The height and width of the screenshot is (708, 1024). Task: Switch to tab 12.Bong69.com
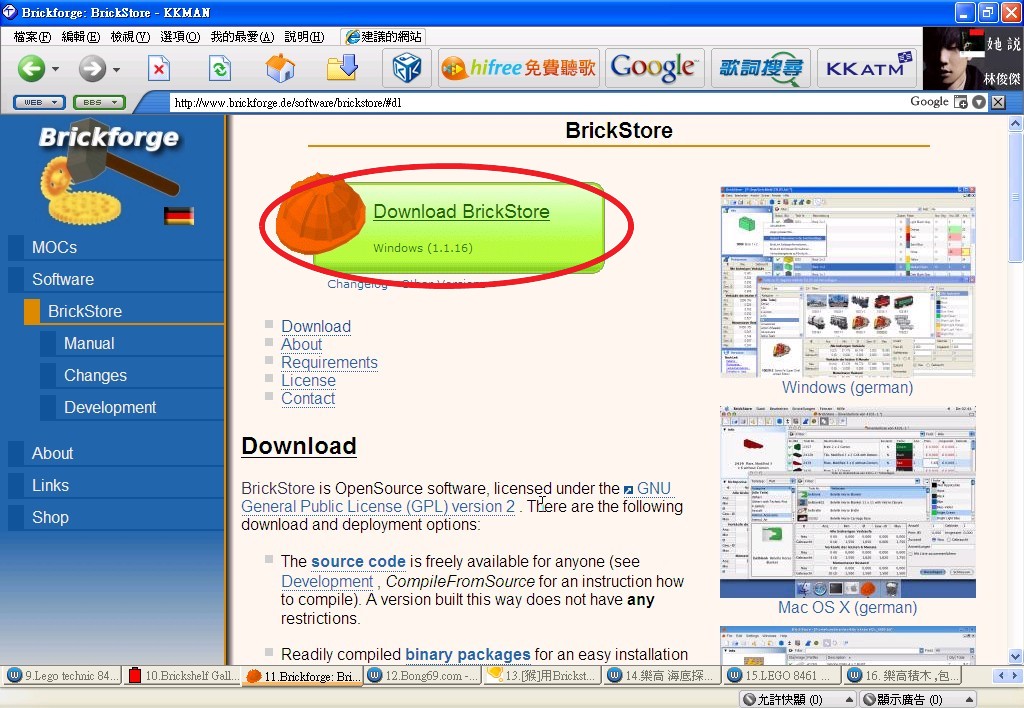pyautogui.click(x=423, y=675)
